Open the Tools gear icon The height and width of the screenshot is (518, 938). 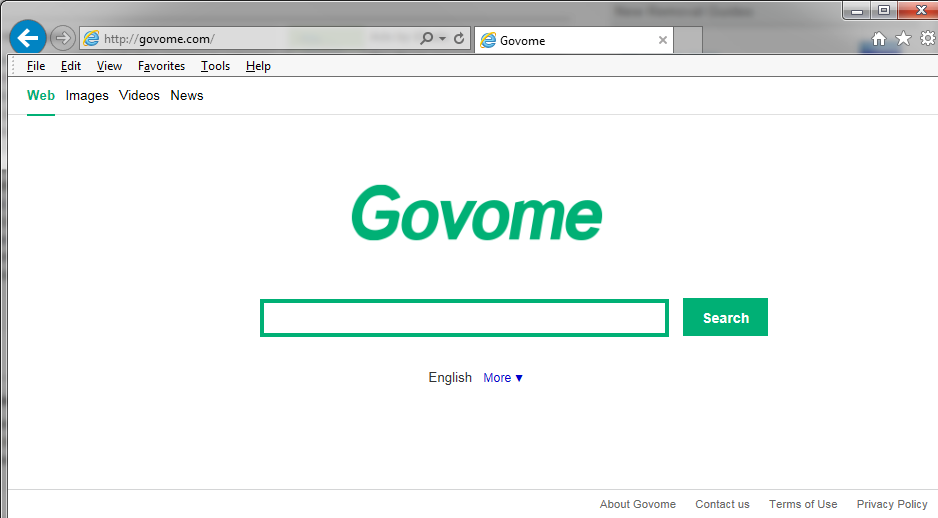[926, 39]
